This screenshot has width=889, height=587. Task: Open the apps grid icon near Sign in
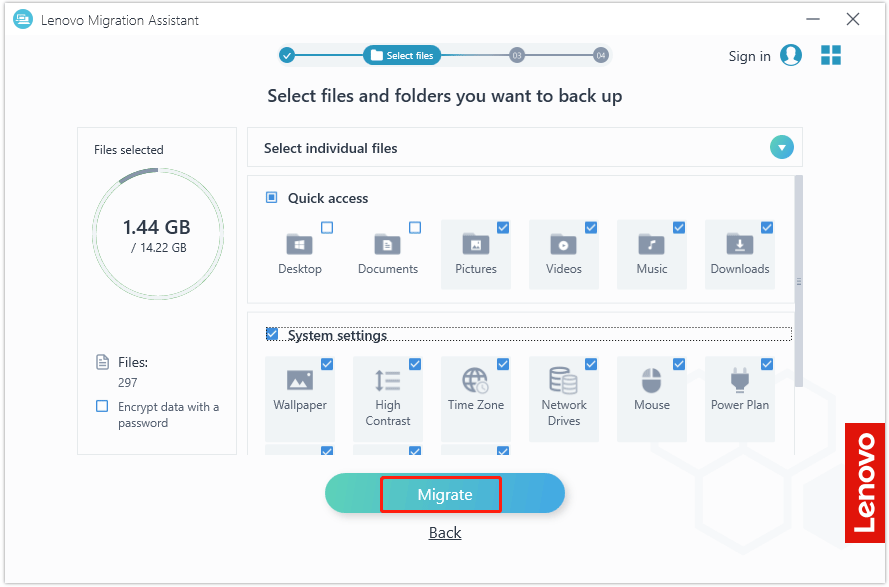(x=831, y=56)
